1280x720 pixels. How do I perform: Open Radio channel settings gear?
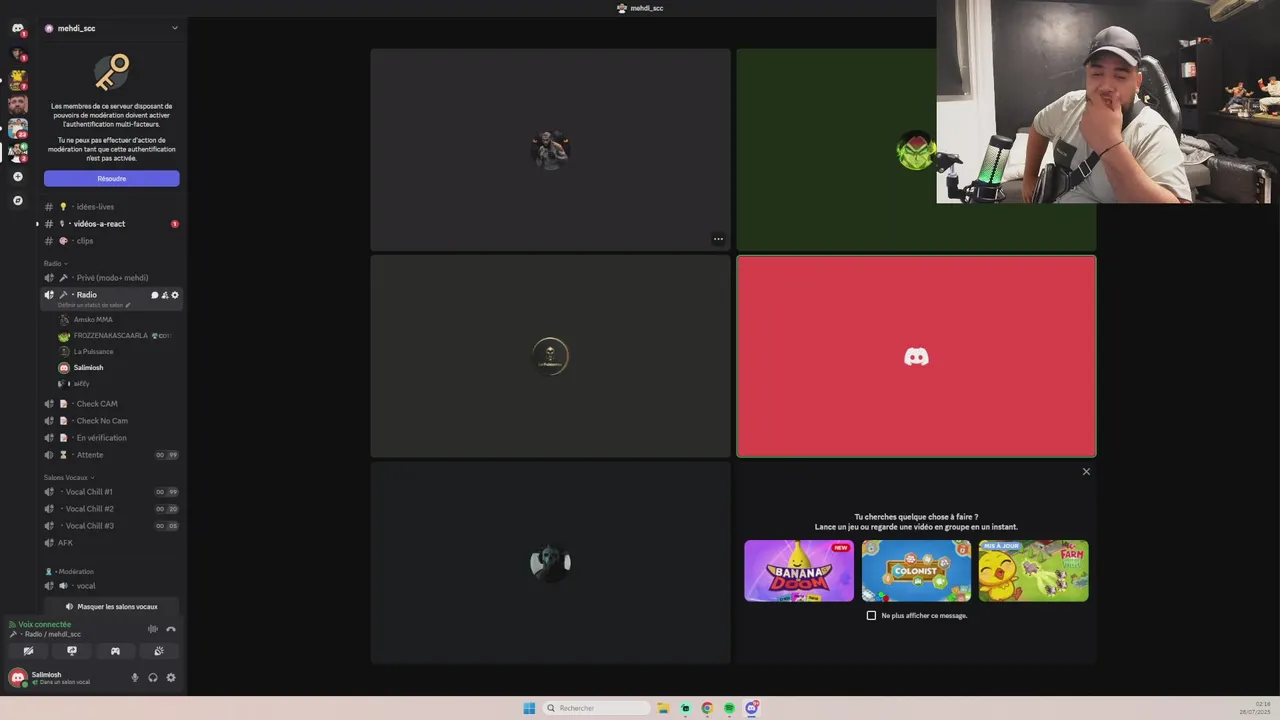pyautogui.click(x=175, y=295)
